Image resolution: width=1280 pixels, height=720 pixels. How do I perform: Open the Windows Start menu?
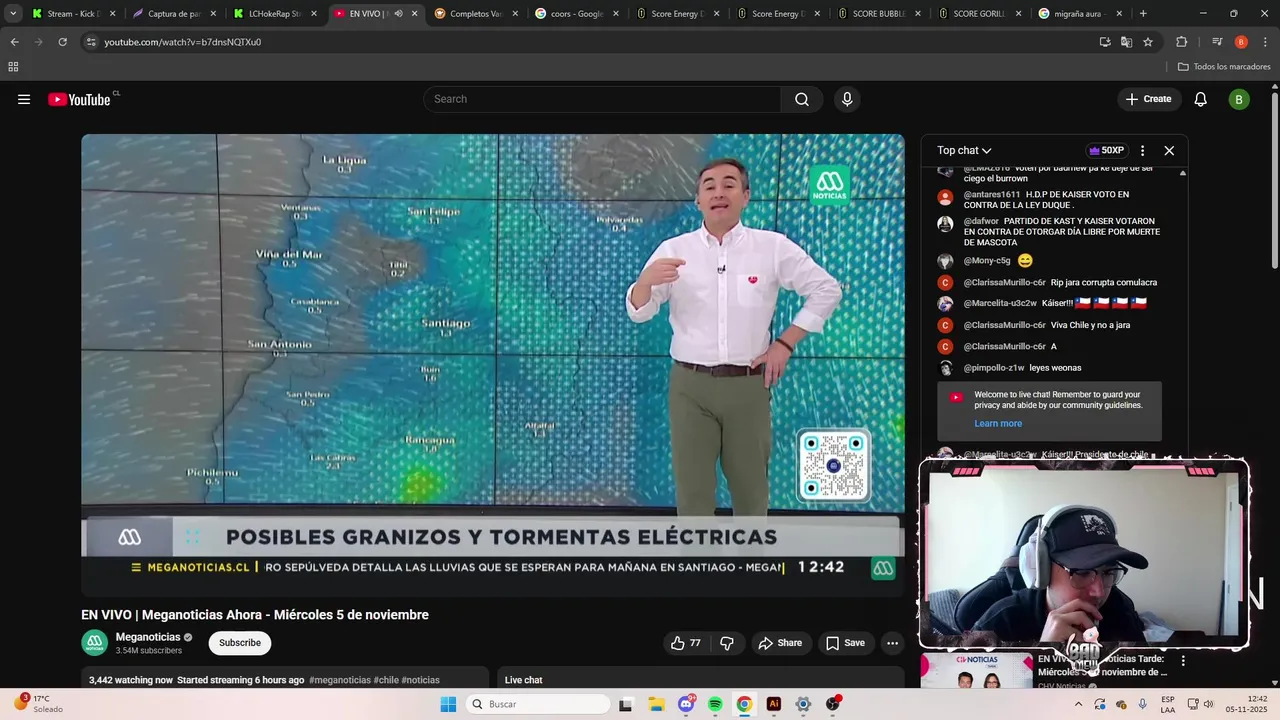(x=449, y=704)
